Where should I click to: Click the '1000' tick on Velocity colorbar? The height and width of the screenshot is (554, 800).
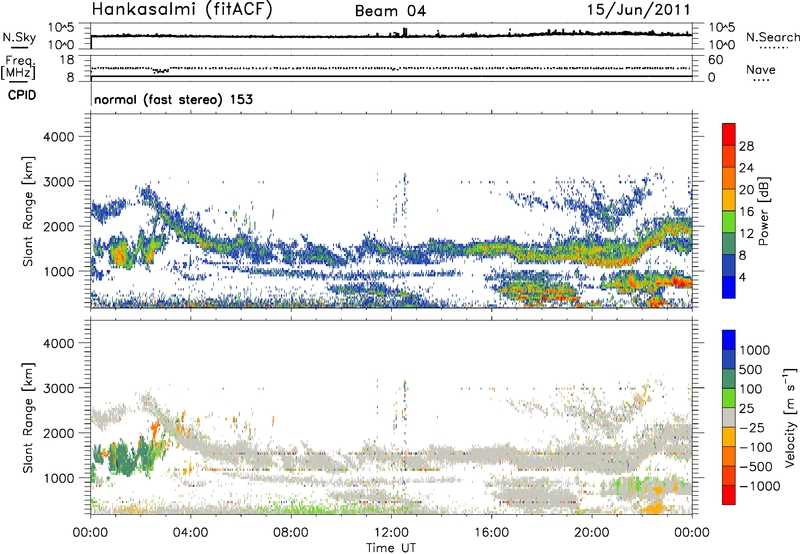click(755, 350)
